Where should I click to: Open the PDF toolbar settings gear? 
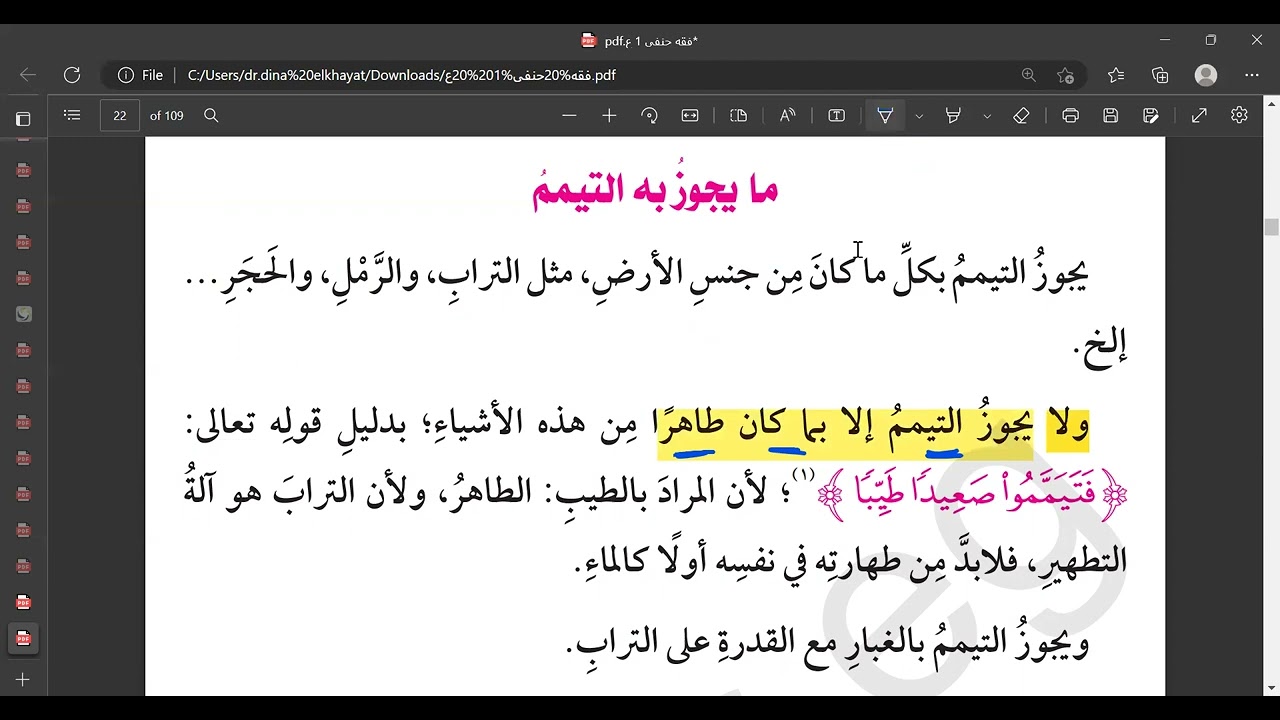[1239, 116]
